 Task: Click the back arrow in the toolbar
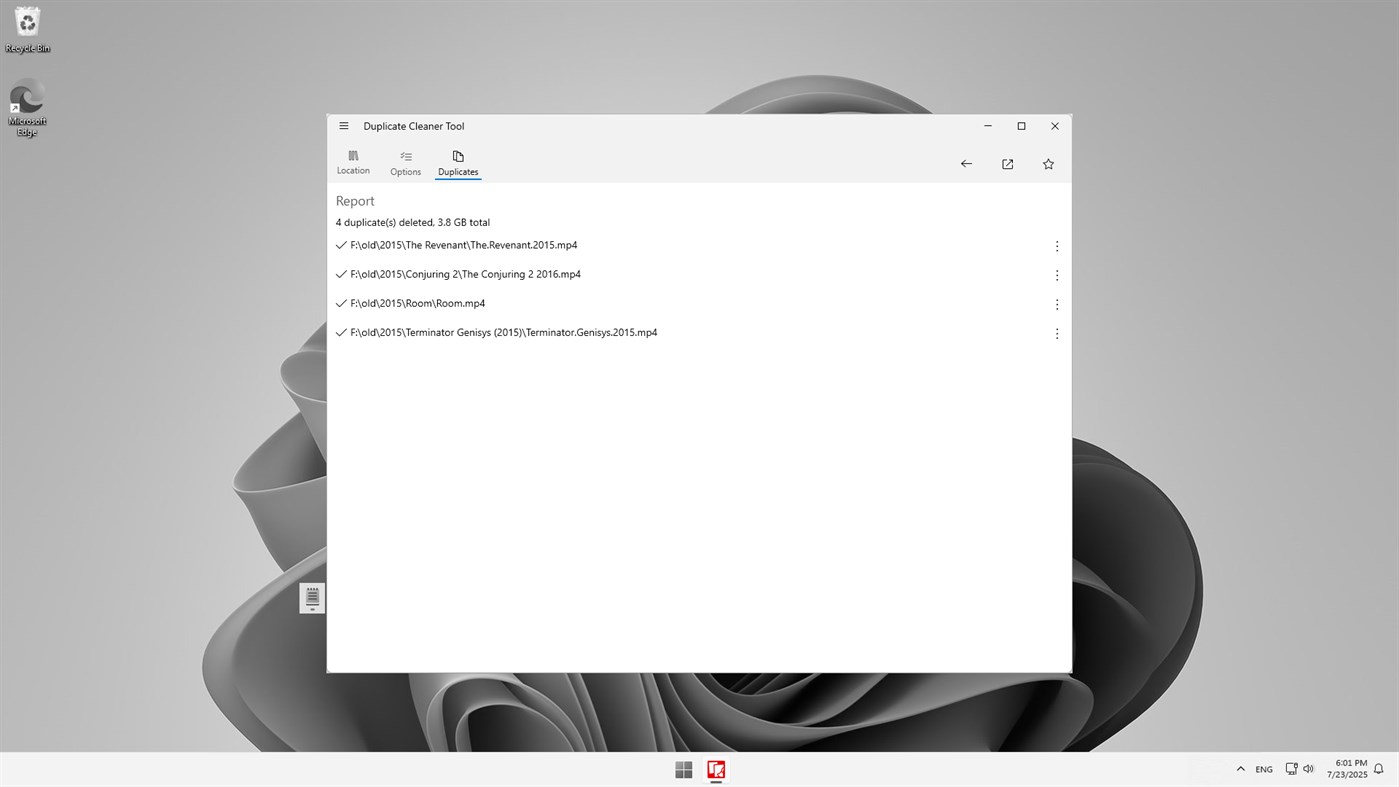coord(965,163)
